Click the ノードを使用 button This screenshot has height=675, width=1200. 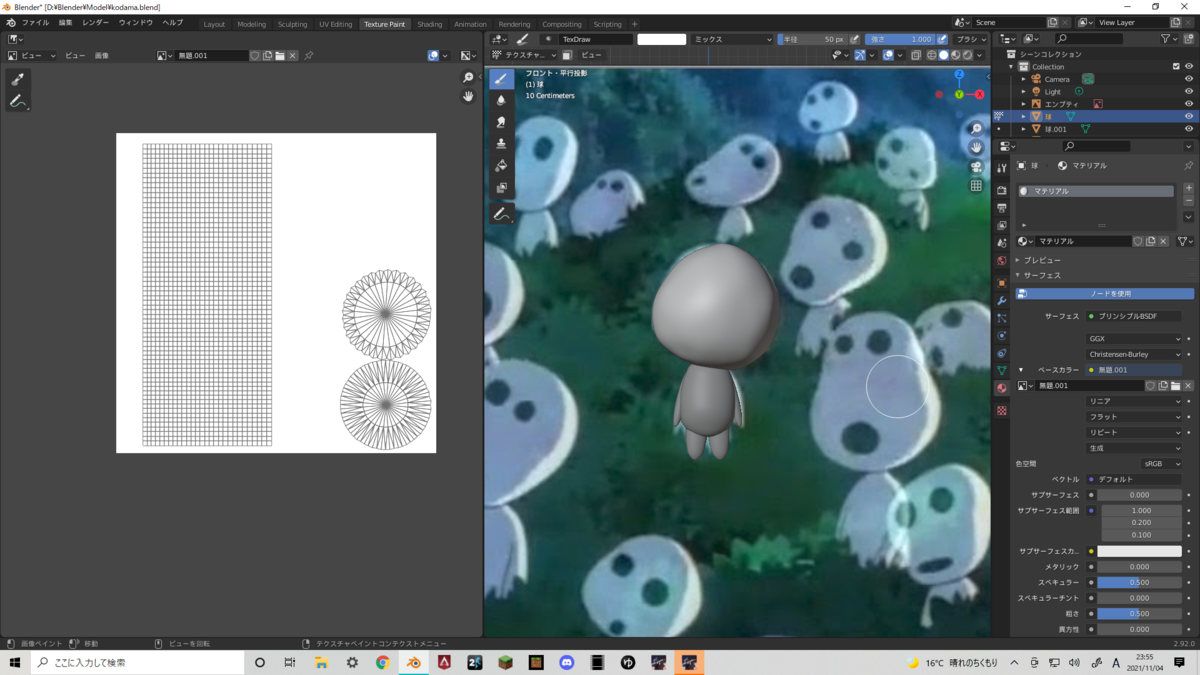click(1105, 294)
